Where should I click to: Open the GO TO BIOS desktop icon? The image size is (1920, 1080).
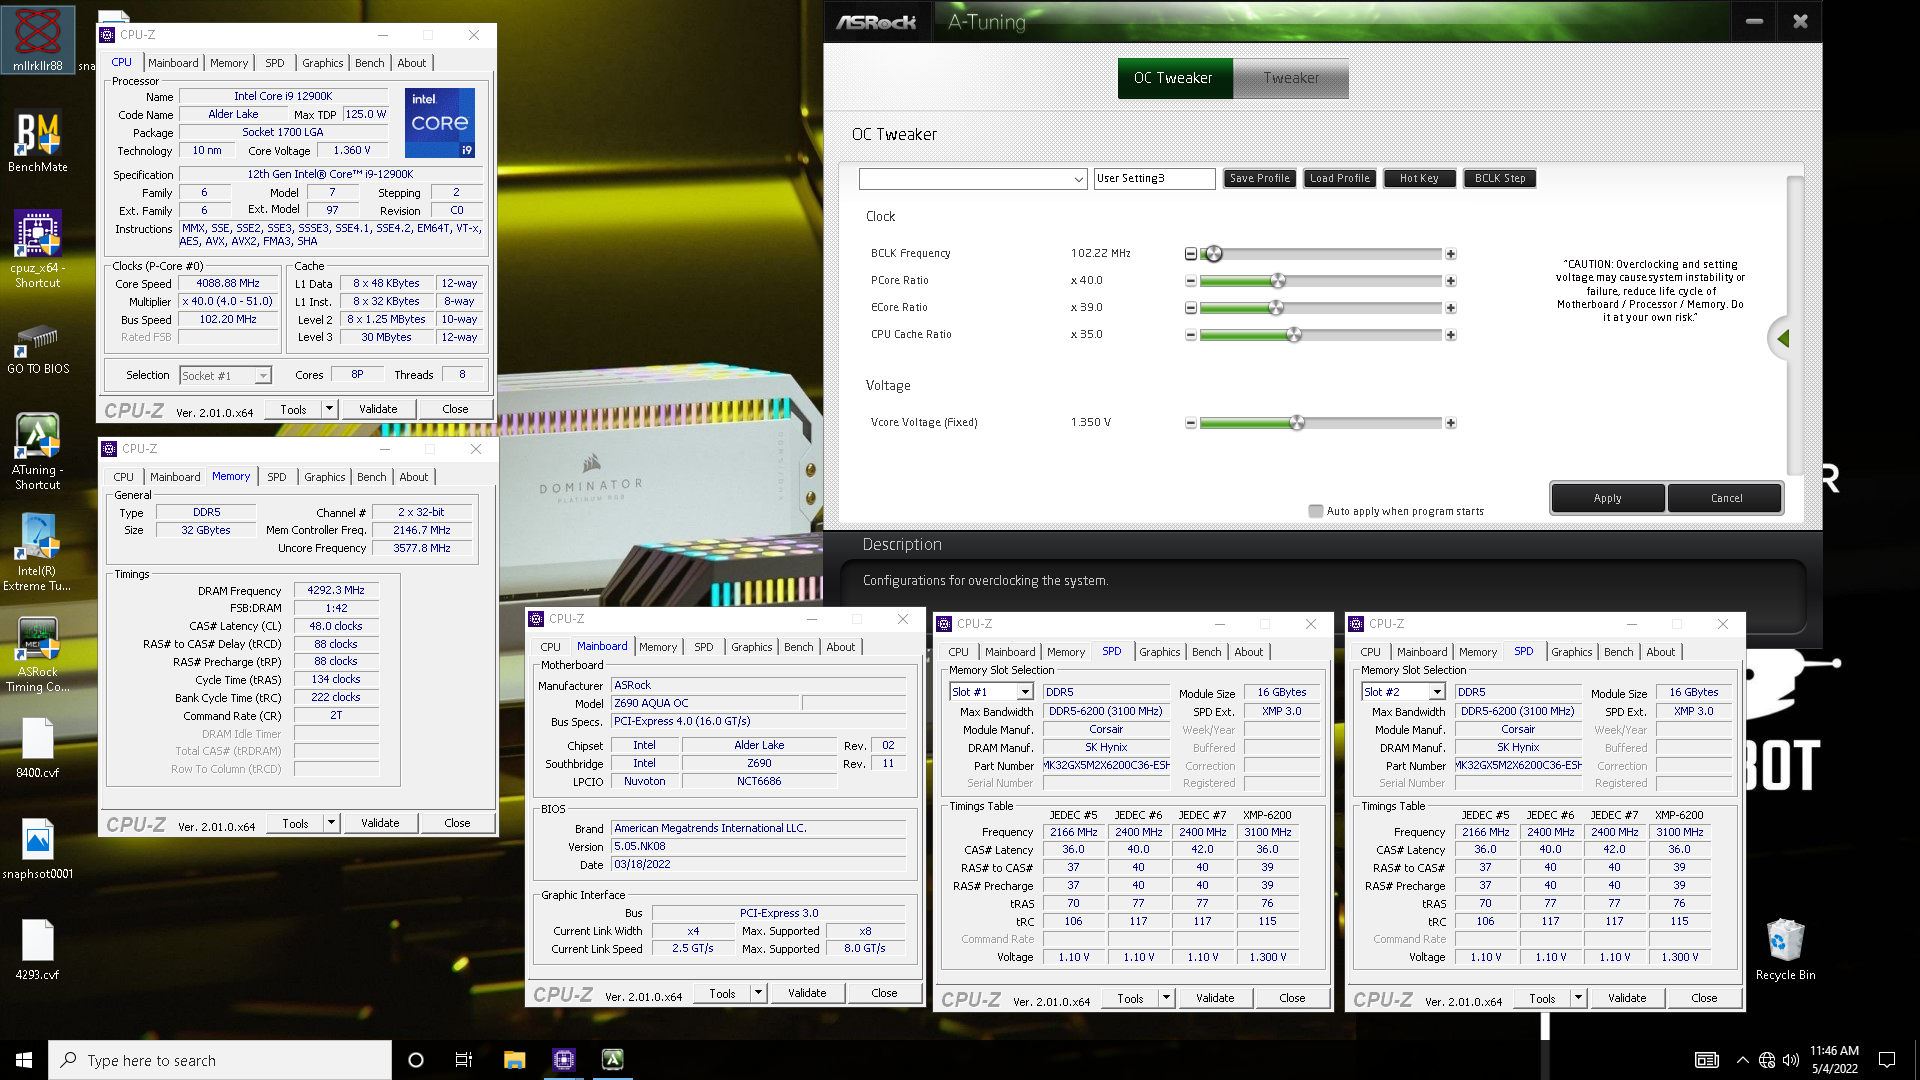pyautogui.click(x=38, y=349)
